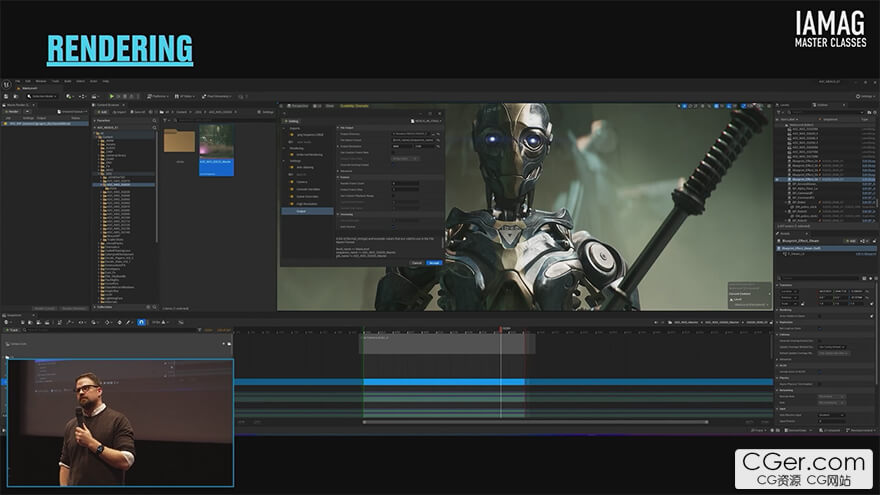The image size is (880, 495).
Task: Open the Sequencer wrench actions icon
Action: point(70,322)
